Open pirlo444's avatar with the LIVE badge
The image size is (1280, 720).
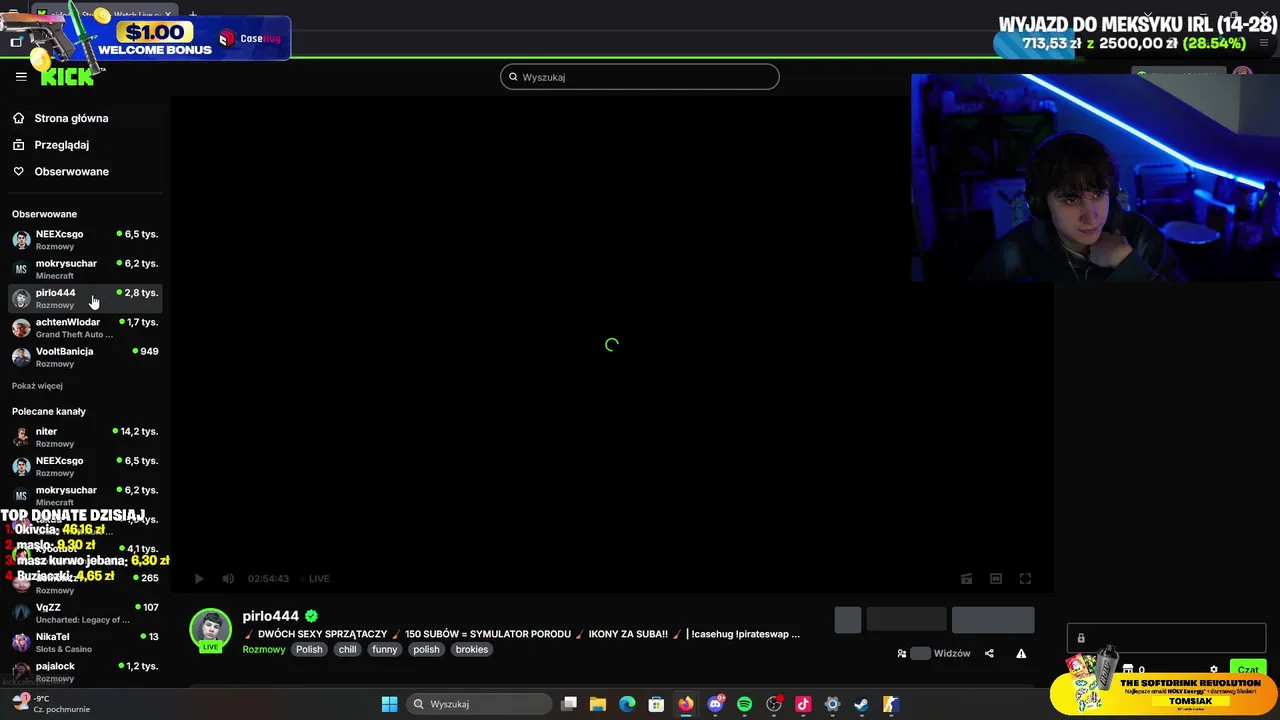click(210, 630)
